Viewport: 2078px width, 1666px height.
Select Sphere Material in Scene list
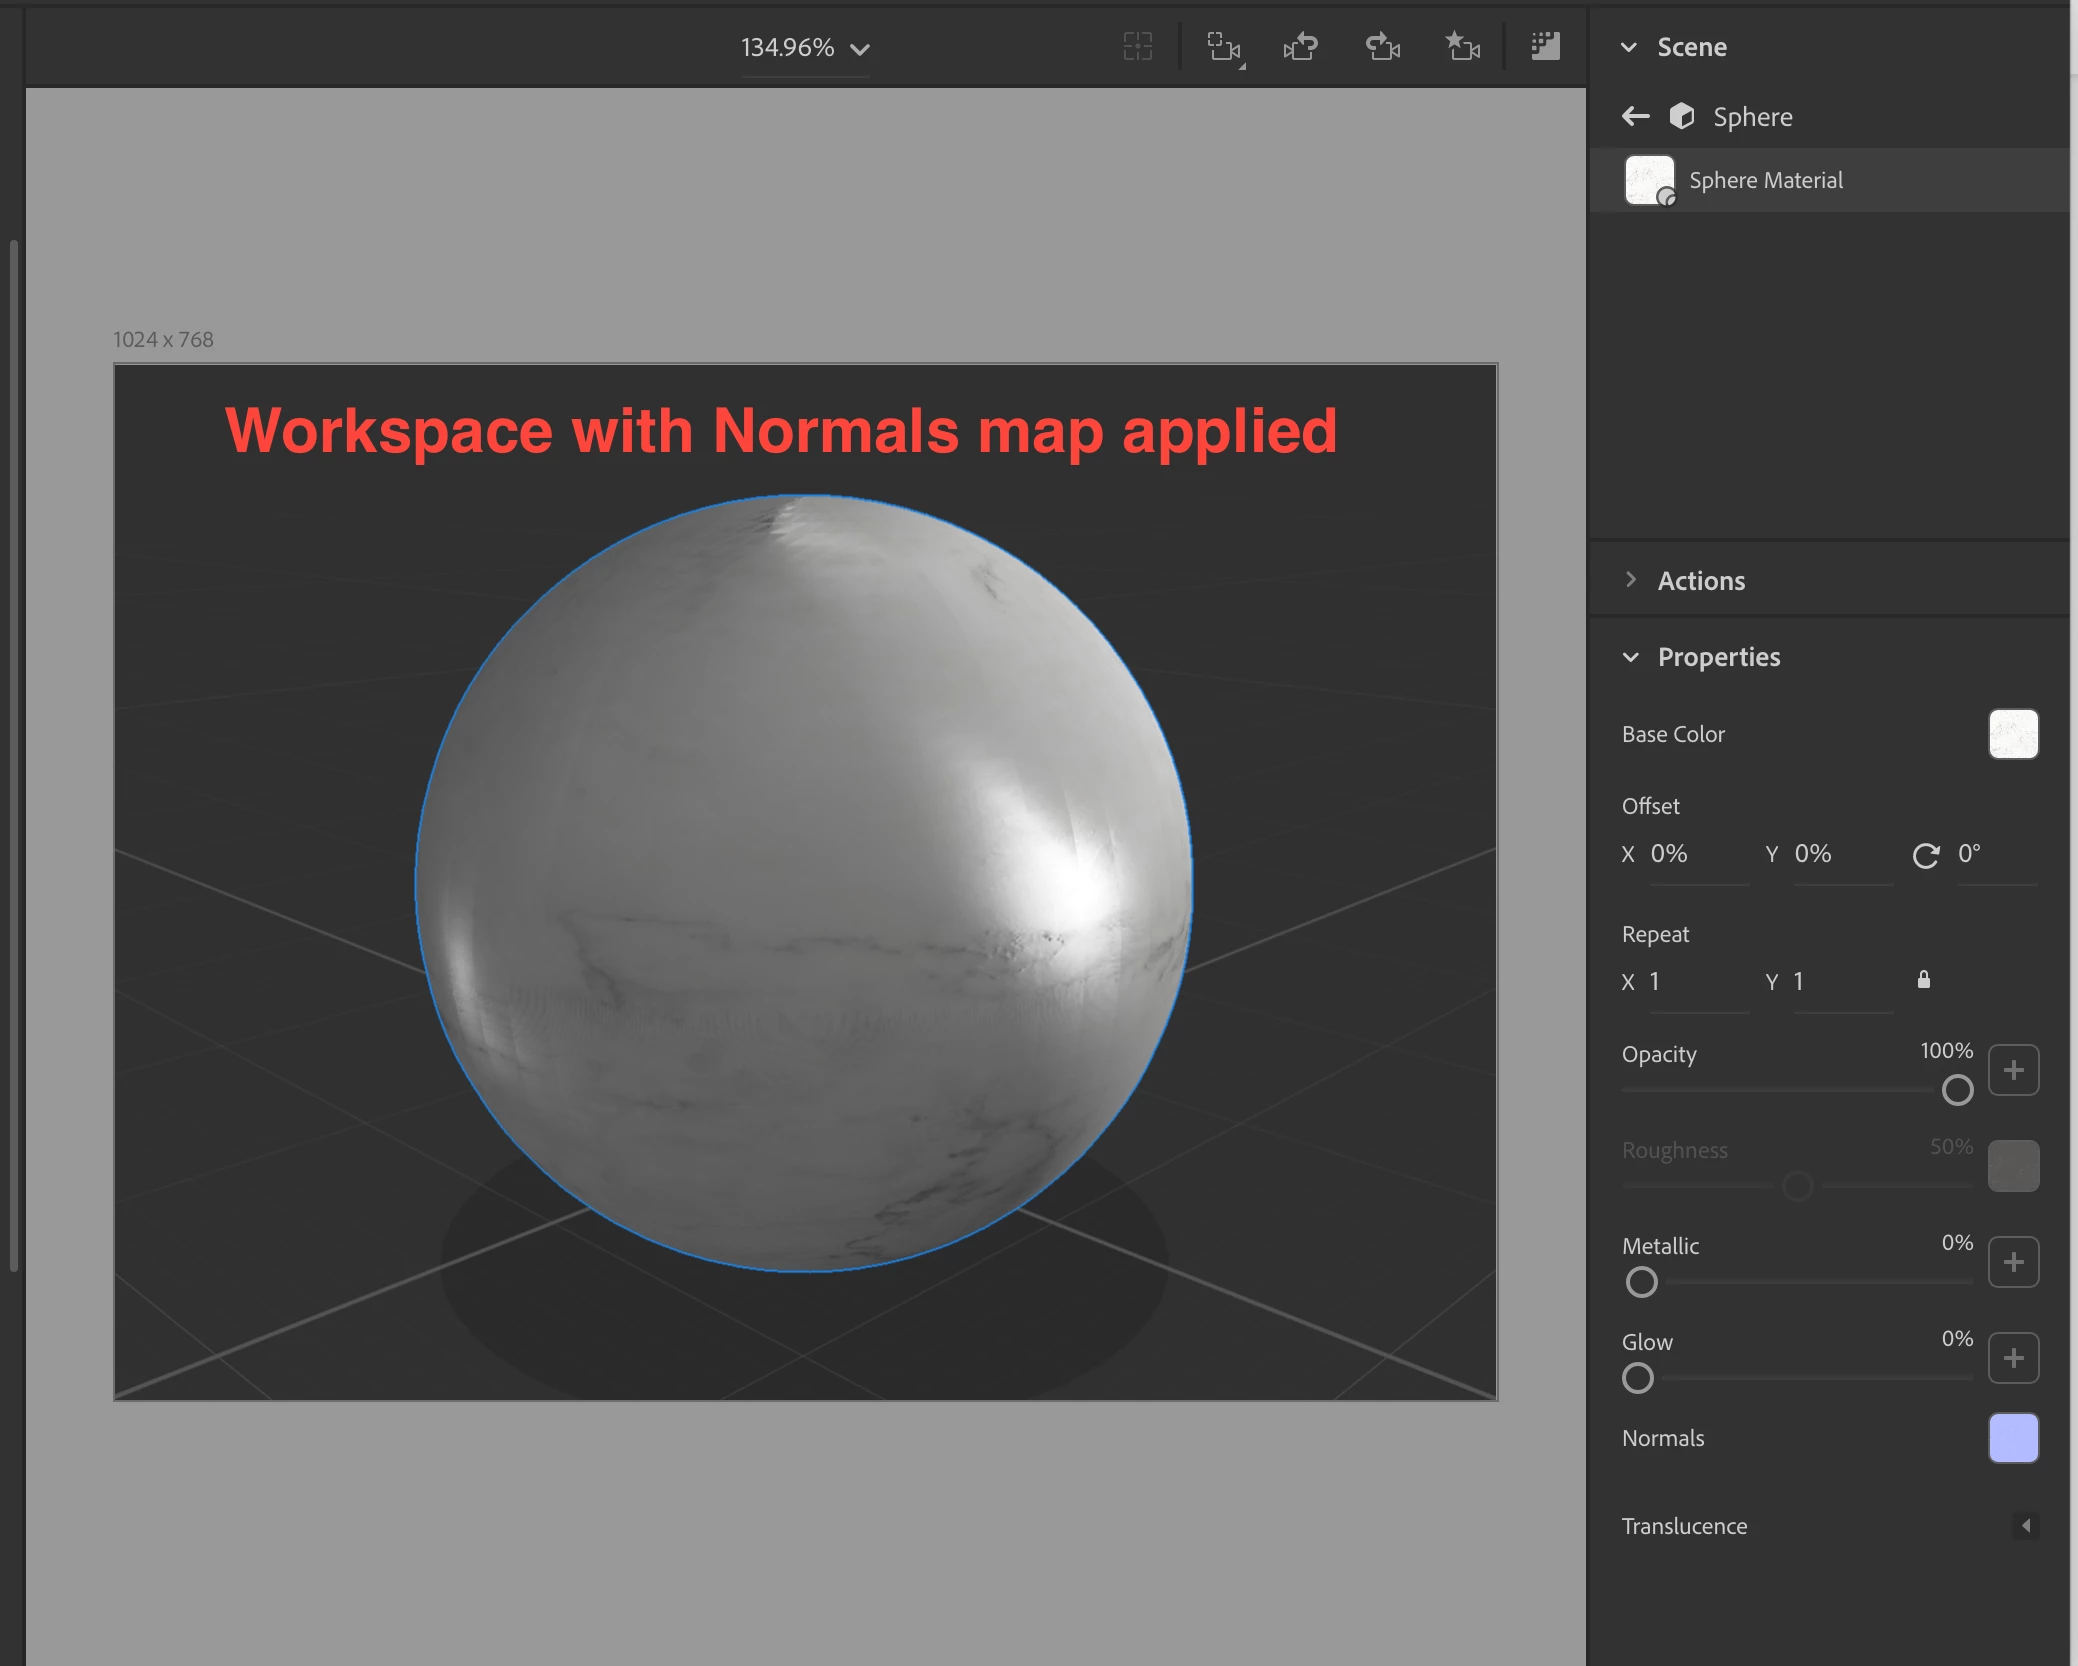click(1765, 180)
